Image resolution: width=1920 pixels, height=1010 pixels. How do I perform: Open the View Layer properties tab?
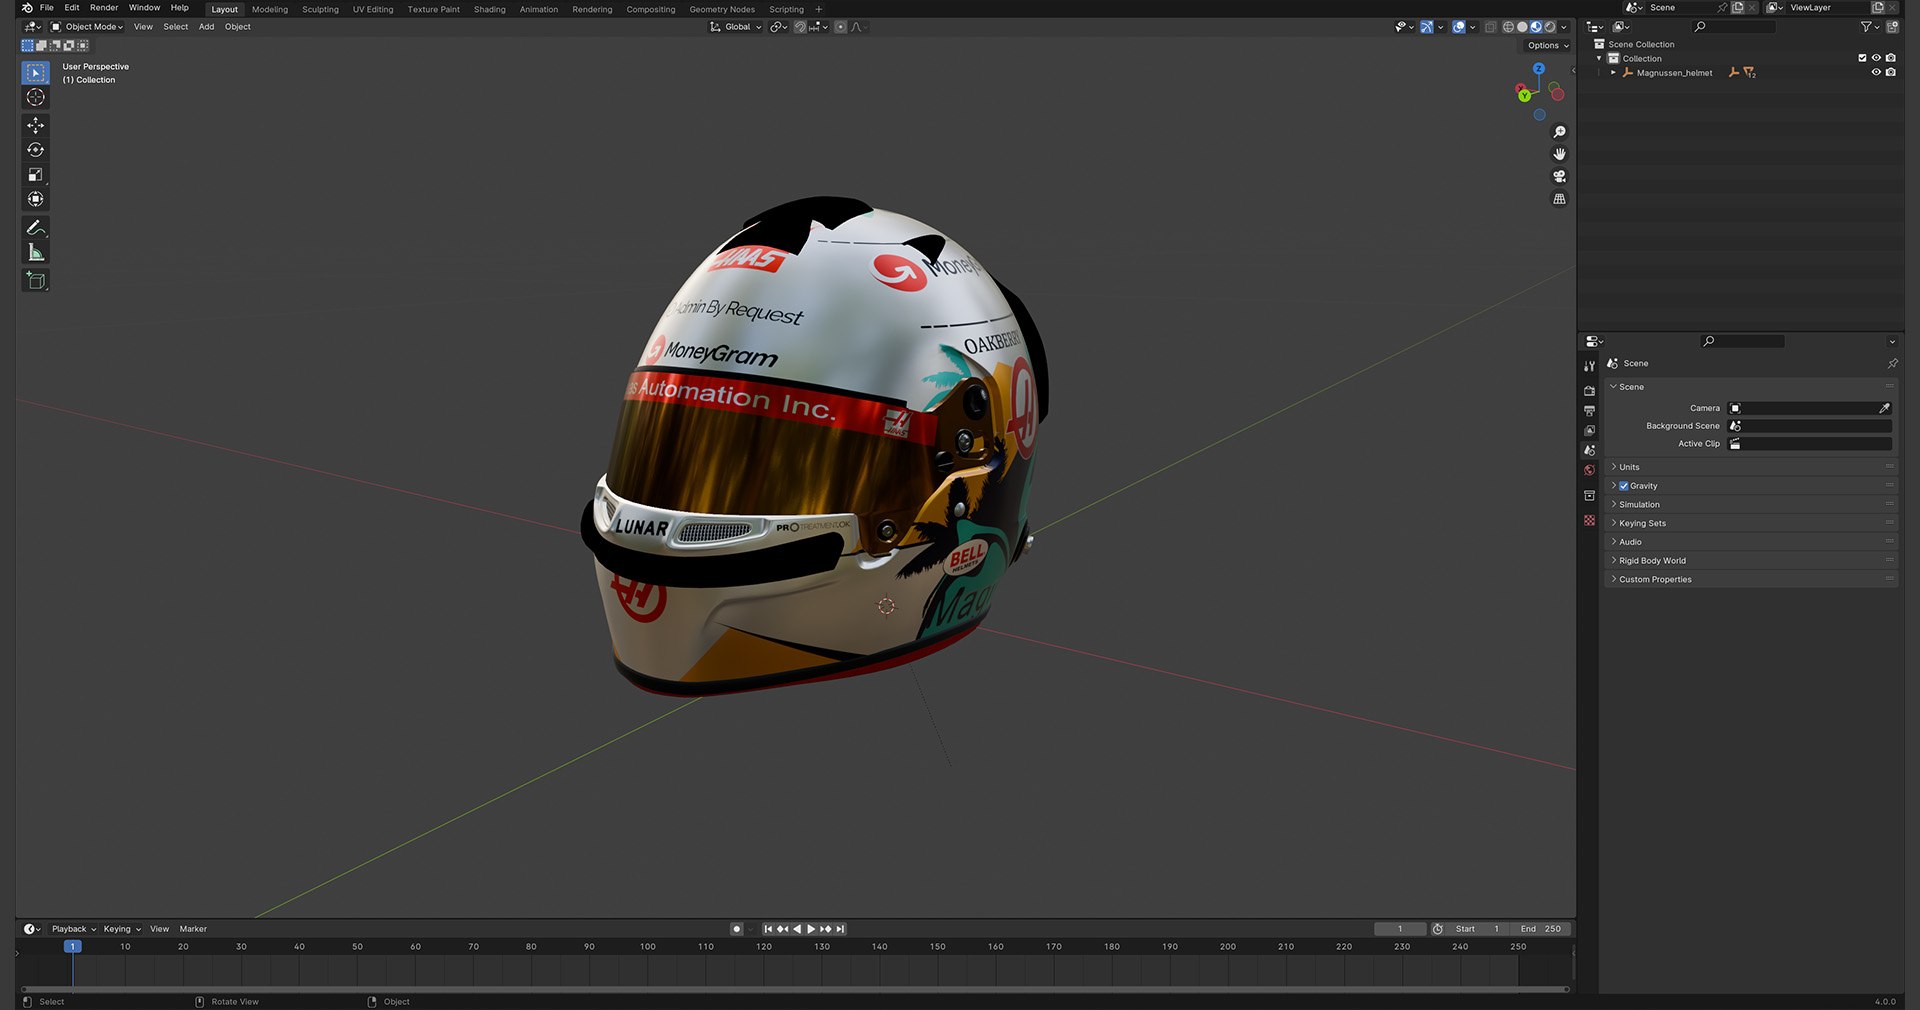click(1589, 431)
